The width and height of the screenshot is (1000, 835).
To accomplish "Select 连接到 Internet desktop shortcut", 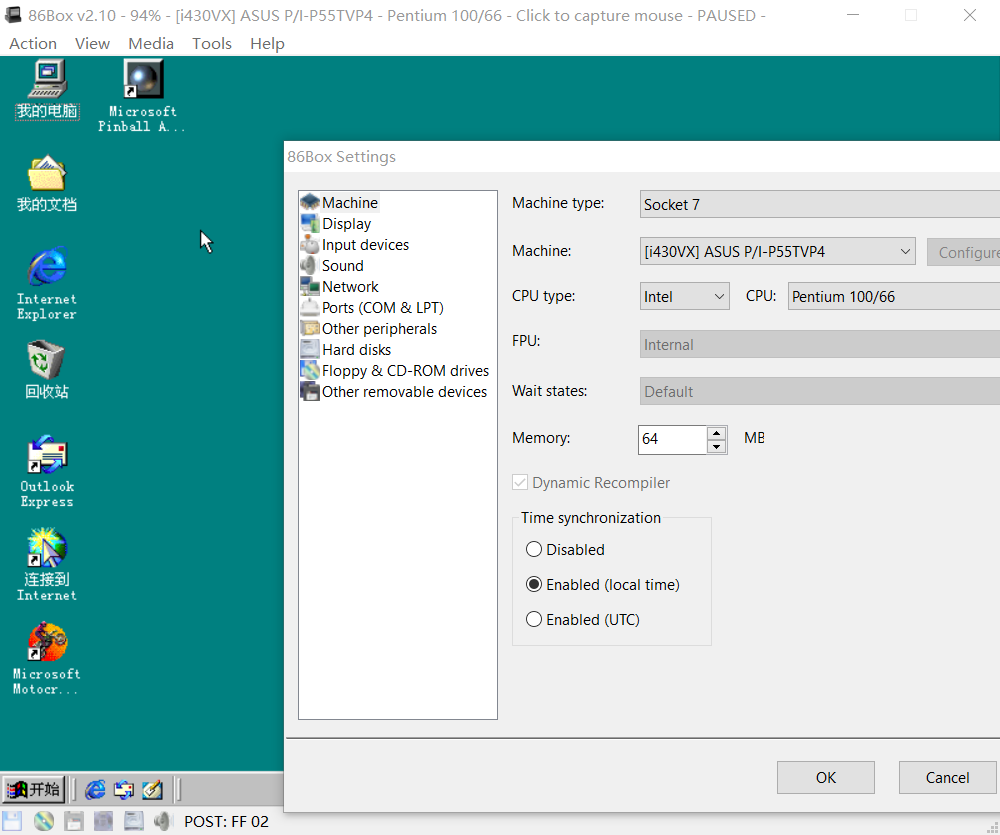I will 47,565.
